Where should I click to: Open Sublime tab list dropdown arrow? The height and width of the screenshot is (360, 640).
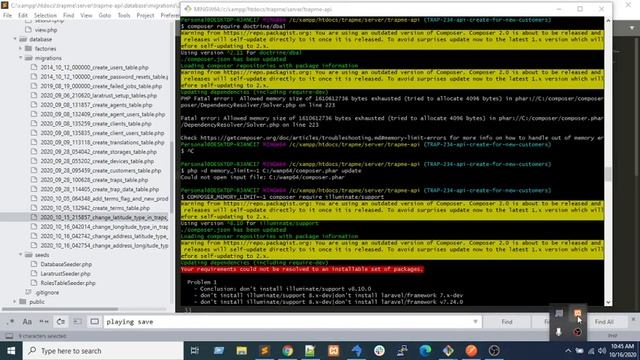(x=632, y=28)
